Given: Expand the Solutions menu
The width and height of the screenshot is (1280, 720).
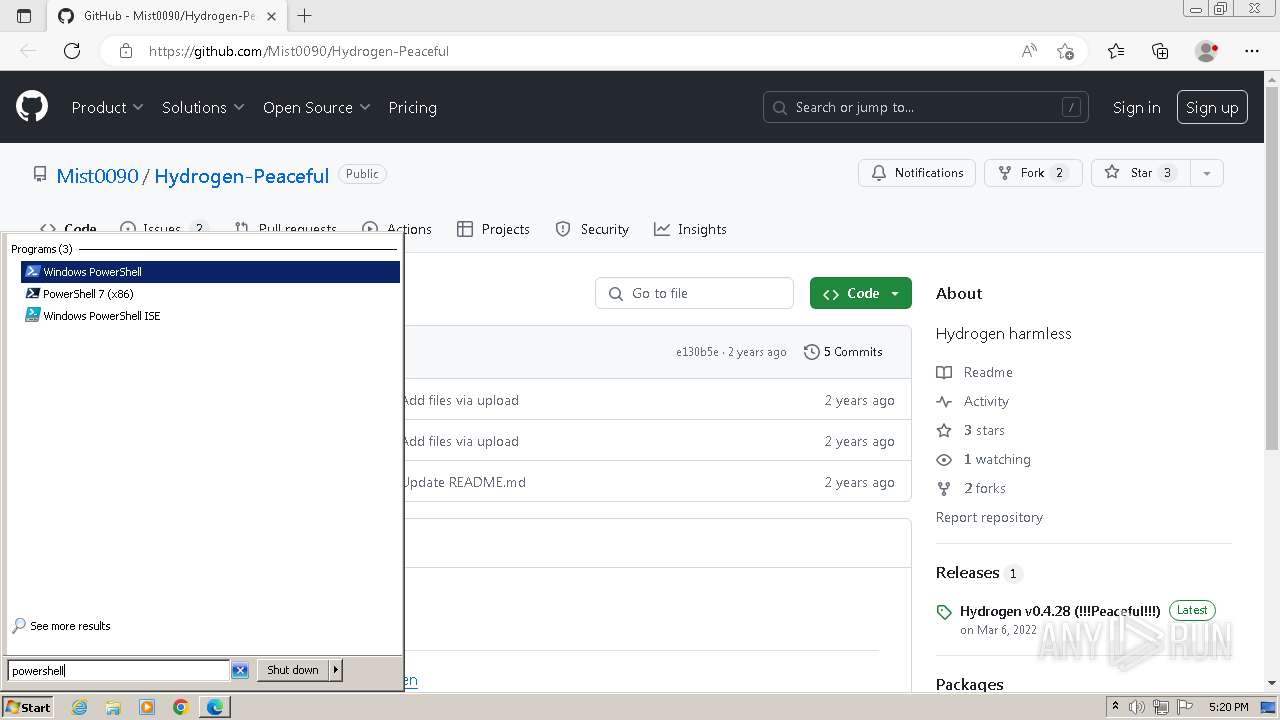Looking at the screenshot, I should [203, 107].
